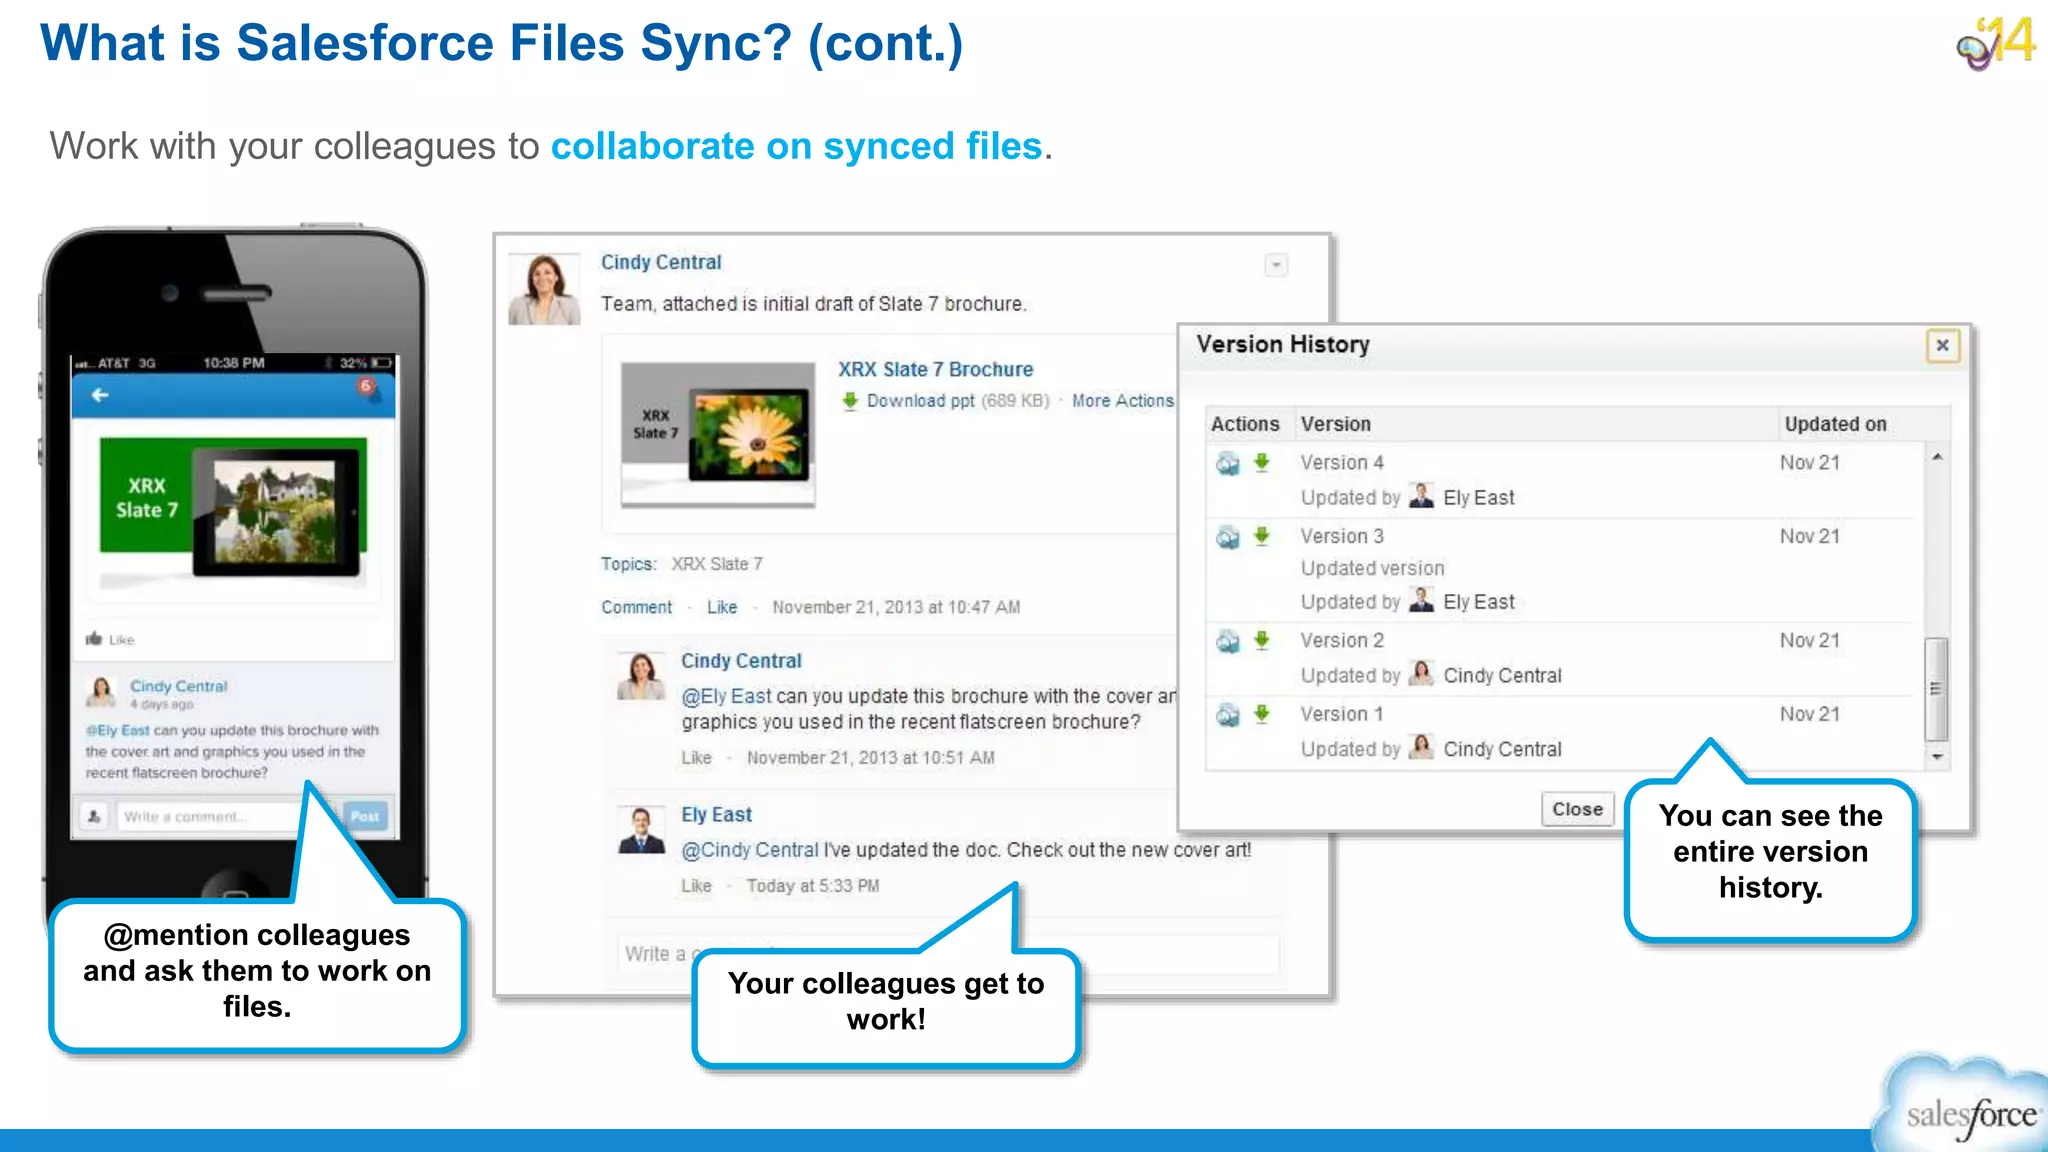Click Download ppt link
The image size is (2048, 1152).
click(920, 401)
